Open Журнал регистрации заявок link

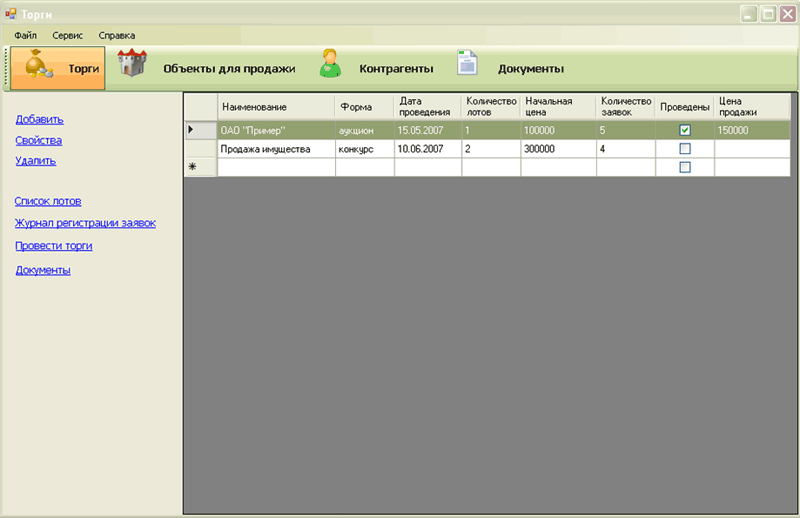click(x=85, y=223)
